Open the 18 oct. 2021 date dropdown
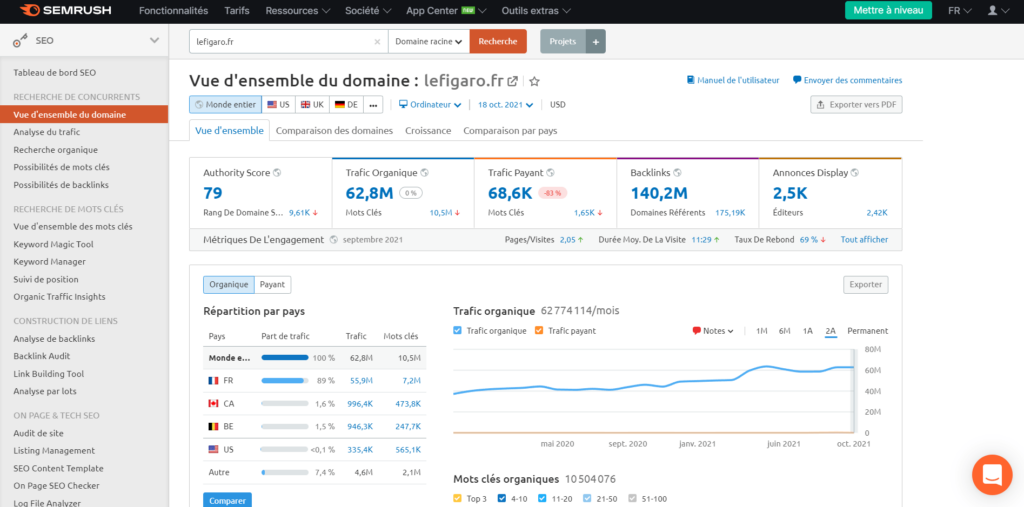 click(x=505, y=105)
